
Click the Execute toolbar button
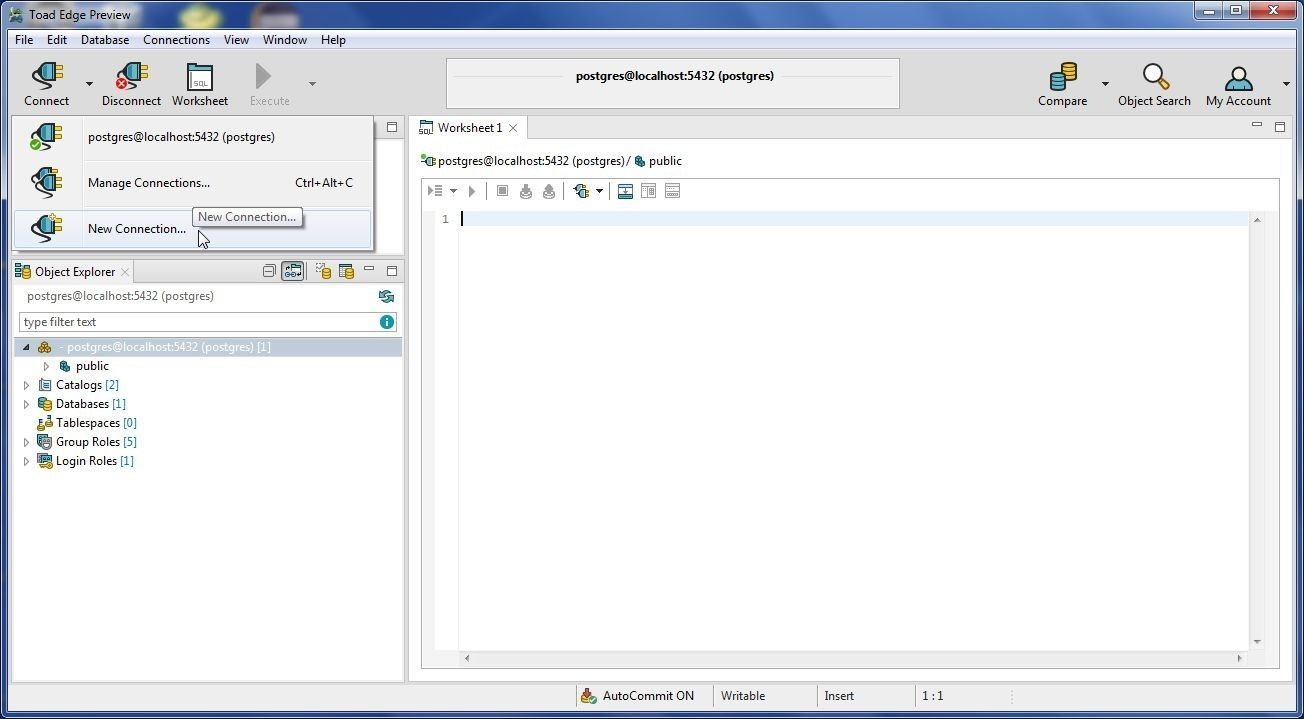(270, 84)
